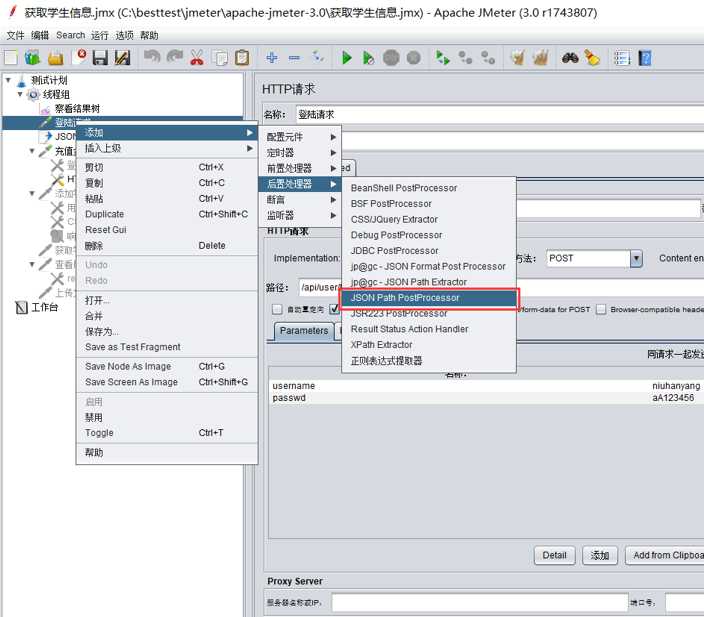Screen dimensions: 704x617
Task: Toggle the 自动重定向 checkbox
Action: click(x=277, y=309)
